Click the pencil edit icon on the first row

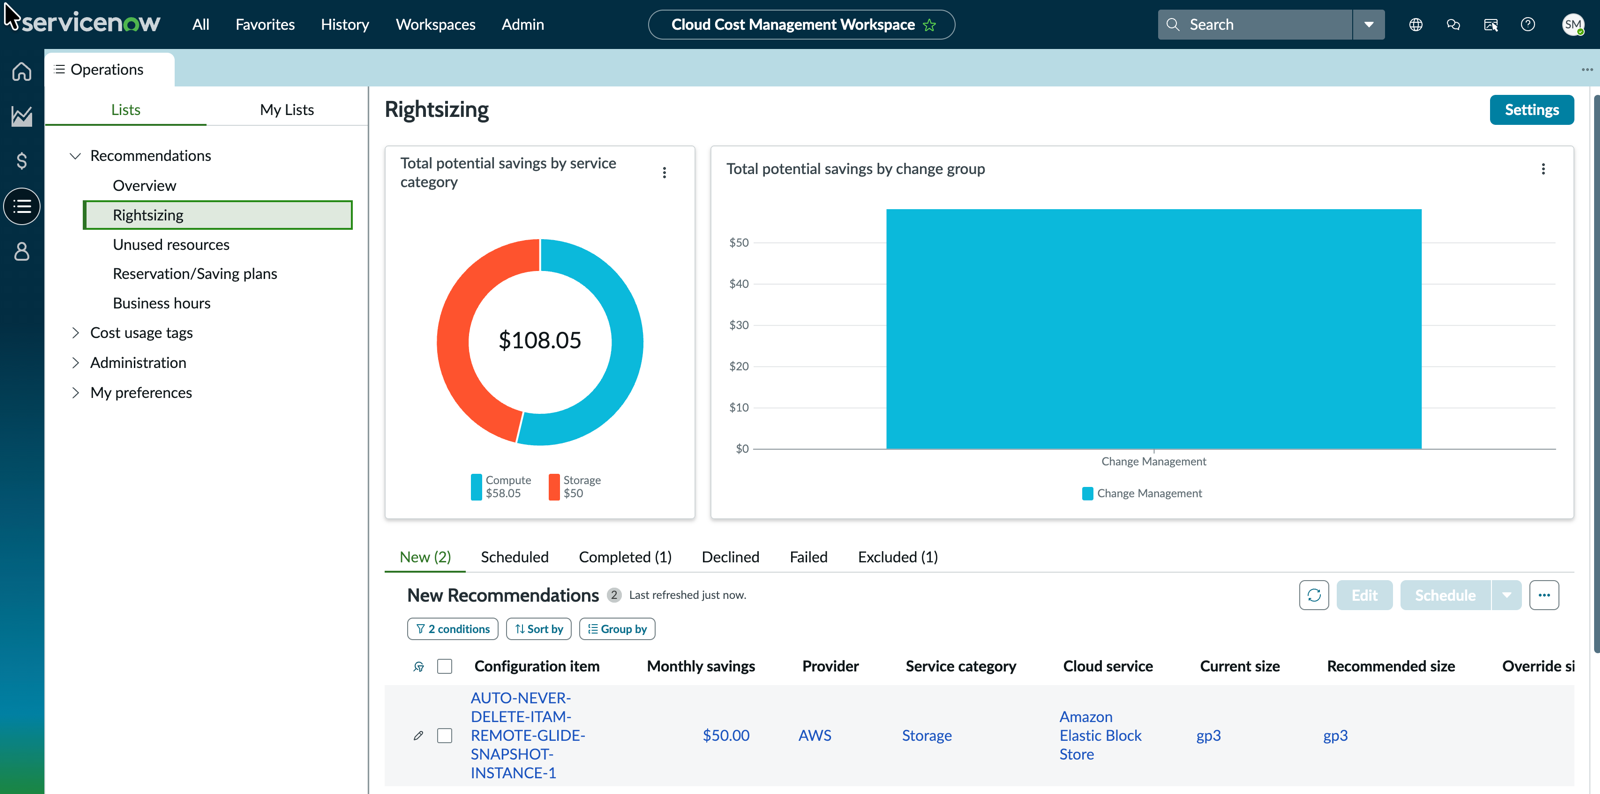click(x=418, y=736)
